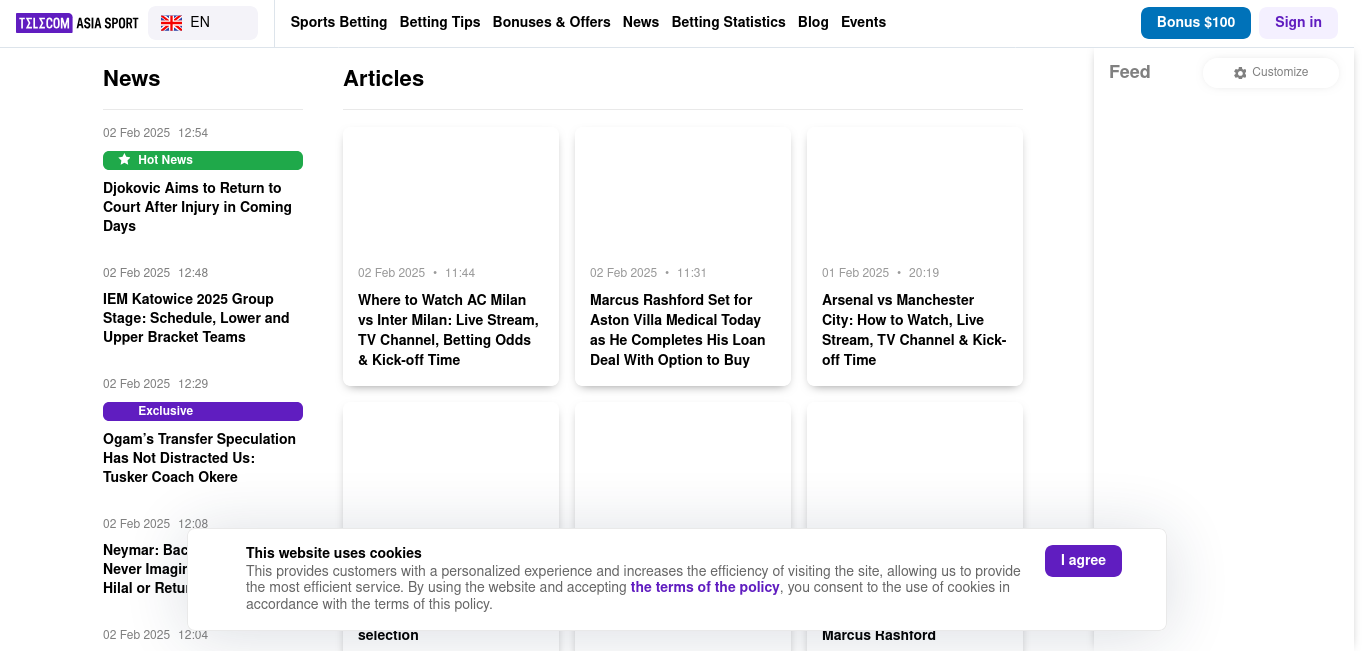1366x651 pixels.
Task: Click the 01 Feb 2025 20:19 article date
Action: coord(881,273)
